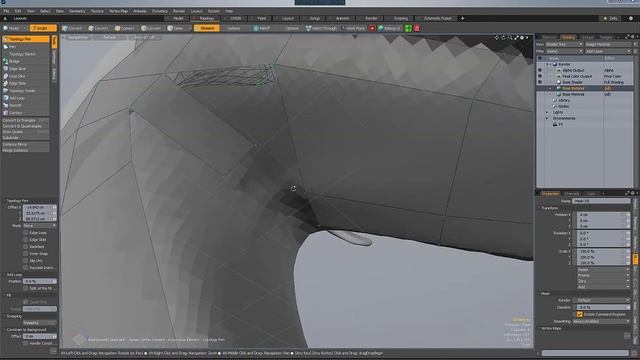Expand the Lights tree item

(x=547, y=112)
